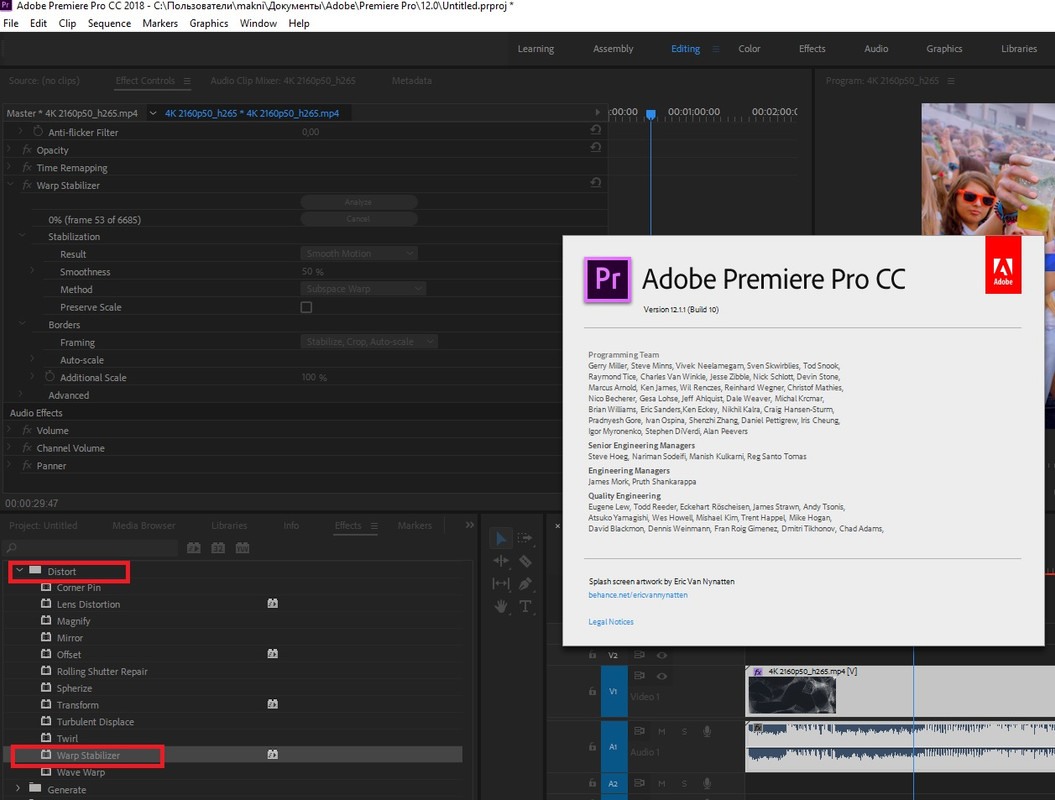Show overflow panel tabs chevrons
Screen dimensions: 1055x800
tap(470, 525)
